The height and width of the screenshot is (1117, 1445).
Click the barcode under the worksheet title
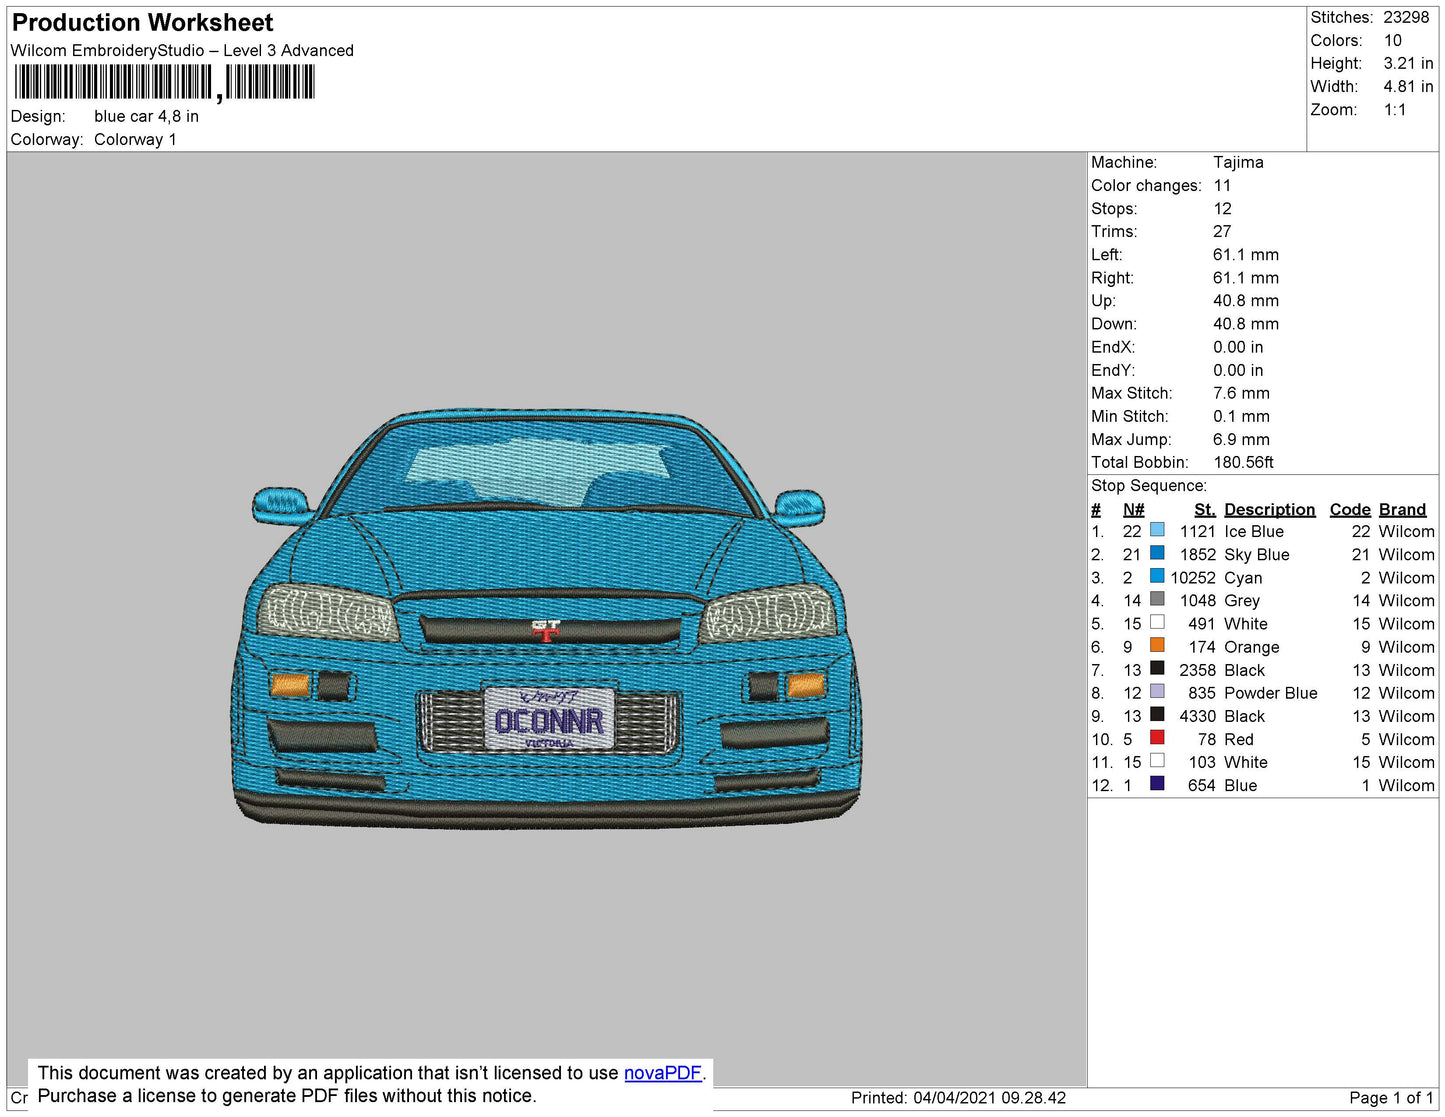coord(165,82)
